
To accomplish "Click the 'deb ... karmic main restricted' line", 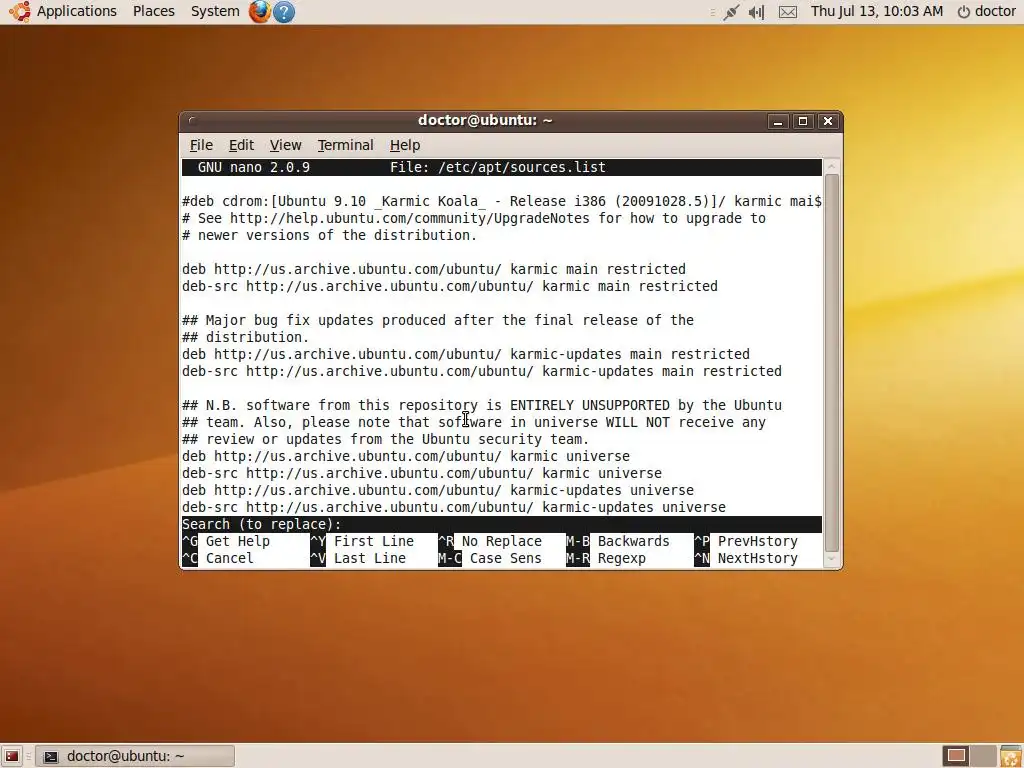I will pyautogui.click(x=434, y=269).
